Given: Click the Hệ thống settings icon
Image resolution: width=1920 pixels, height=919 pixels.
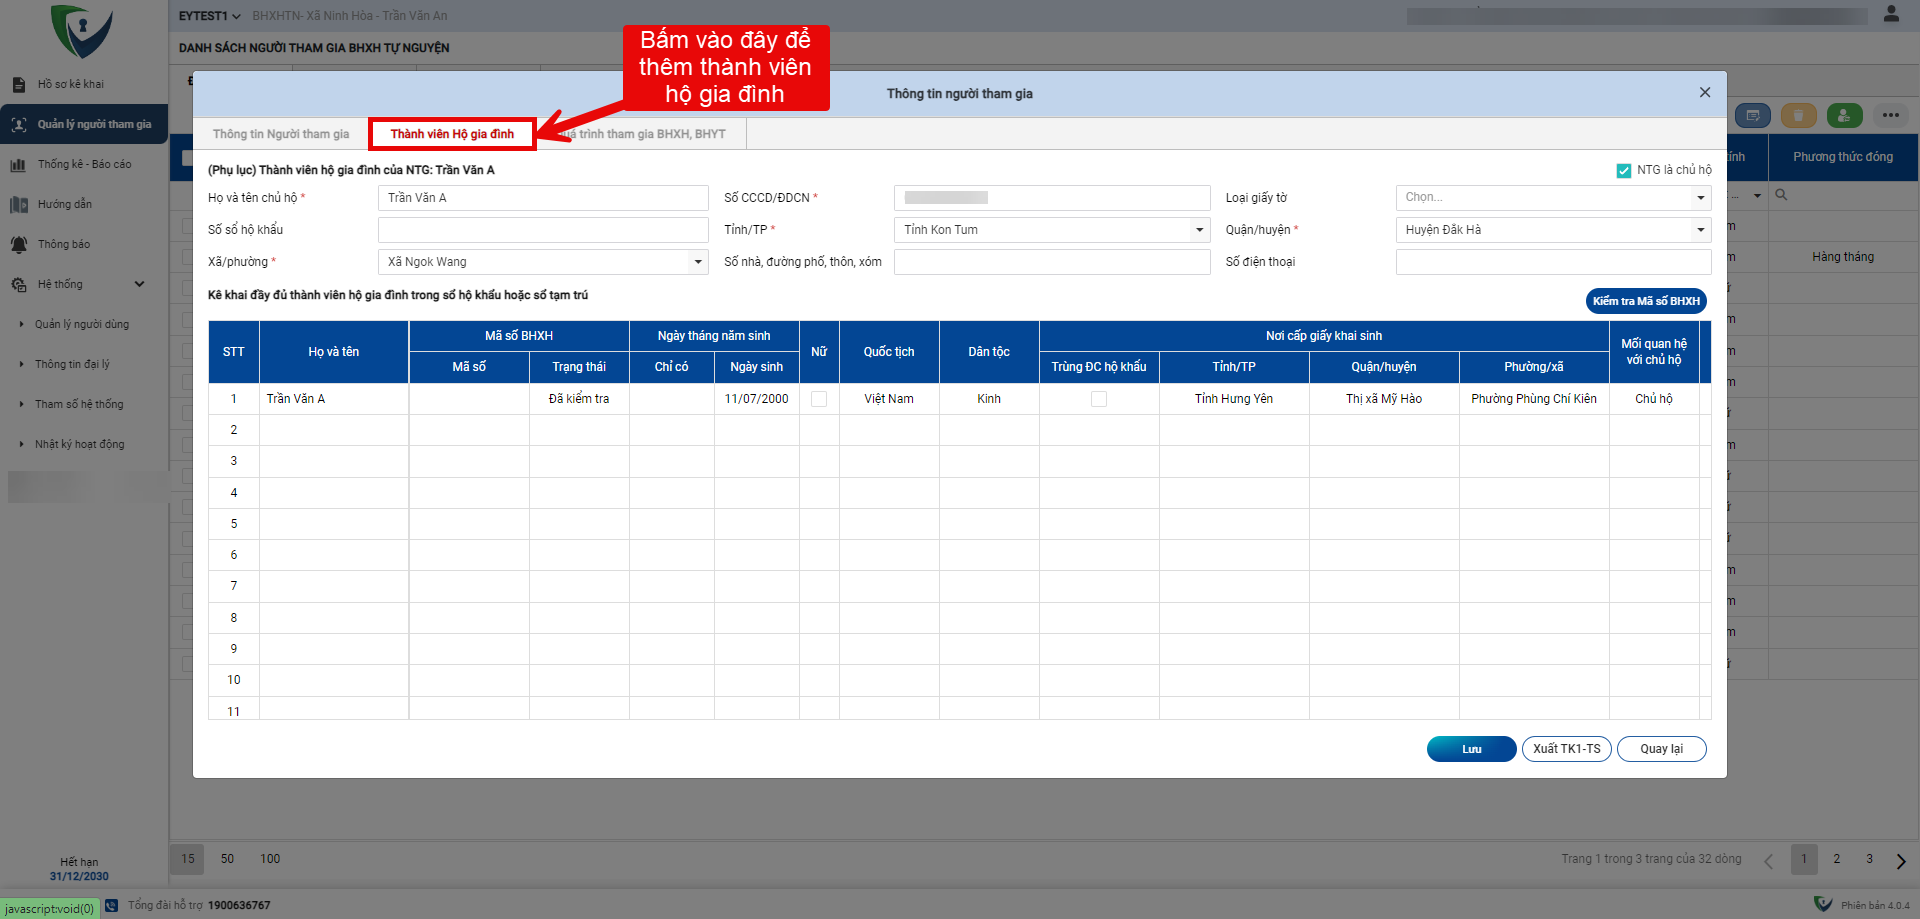Looking at the screenshot, I should tap(18, 285).
